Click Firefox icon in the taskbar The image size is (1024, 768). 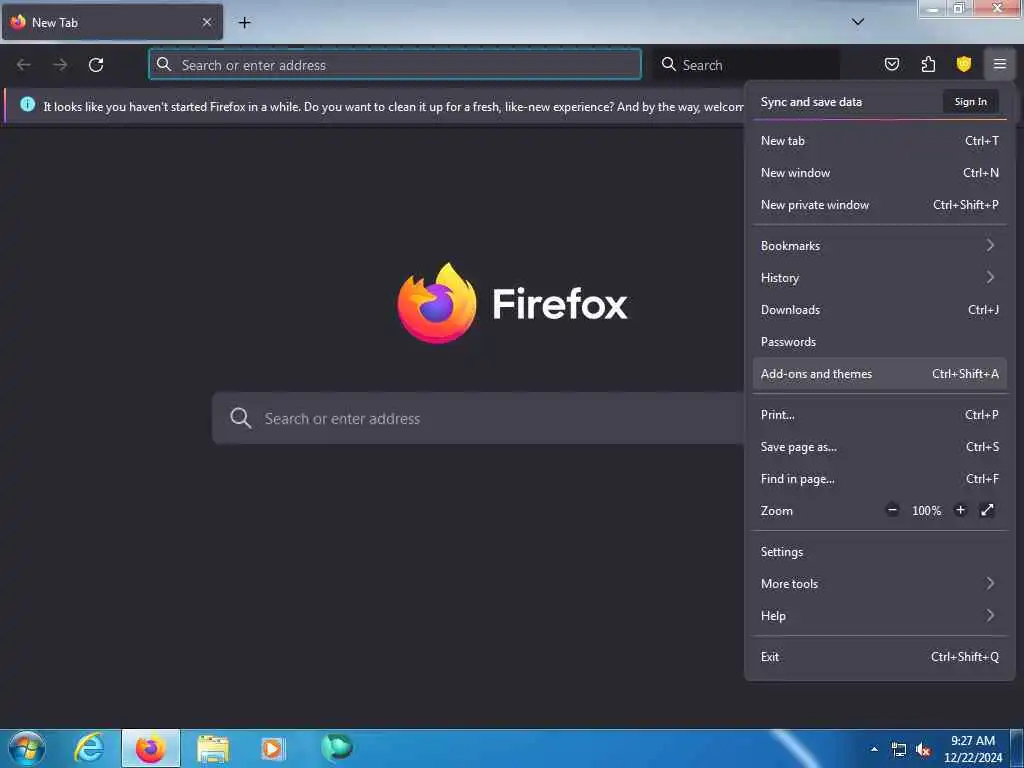(150, 748)
